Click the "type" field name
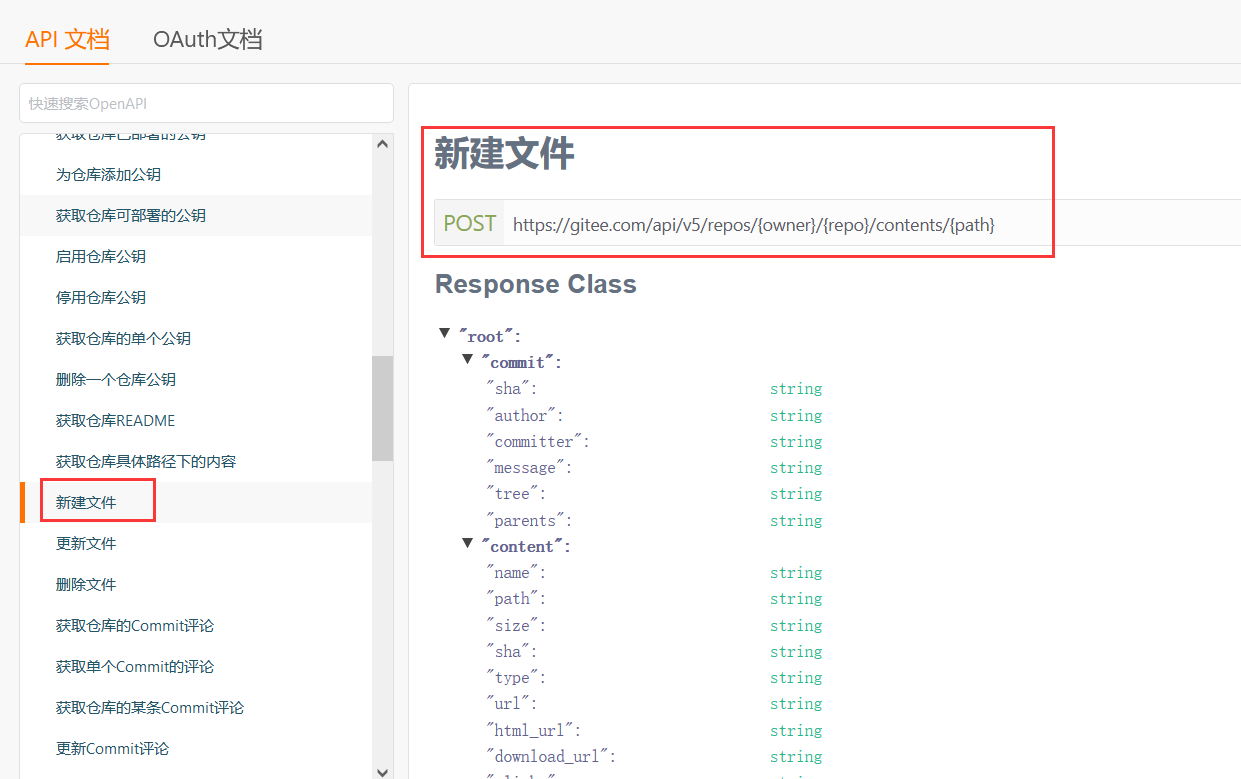Image resolution: width=1241 pixels, height=779 pixels. point(516,677)
